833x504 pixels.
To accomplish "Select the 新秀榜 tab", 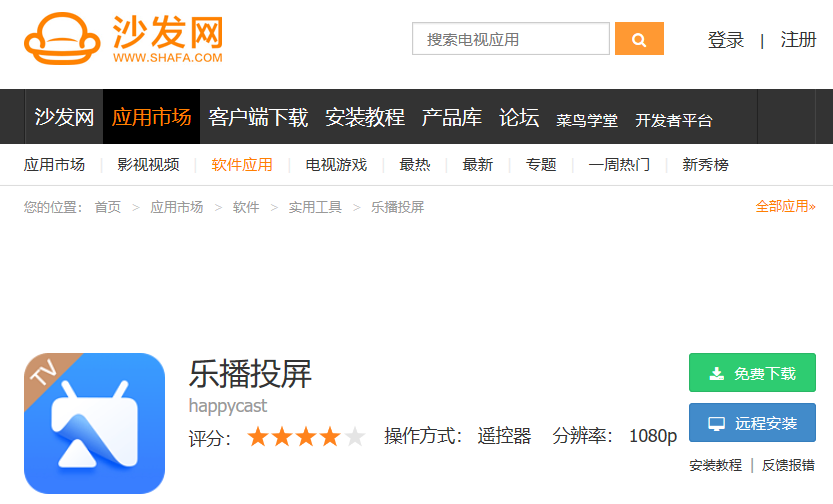I will [x=706, y=165].
